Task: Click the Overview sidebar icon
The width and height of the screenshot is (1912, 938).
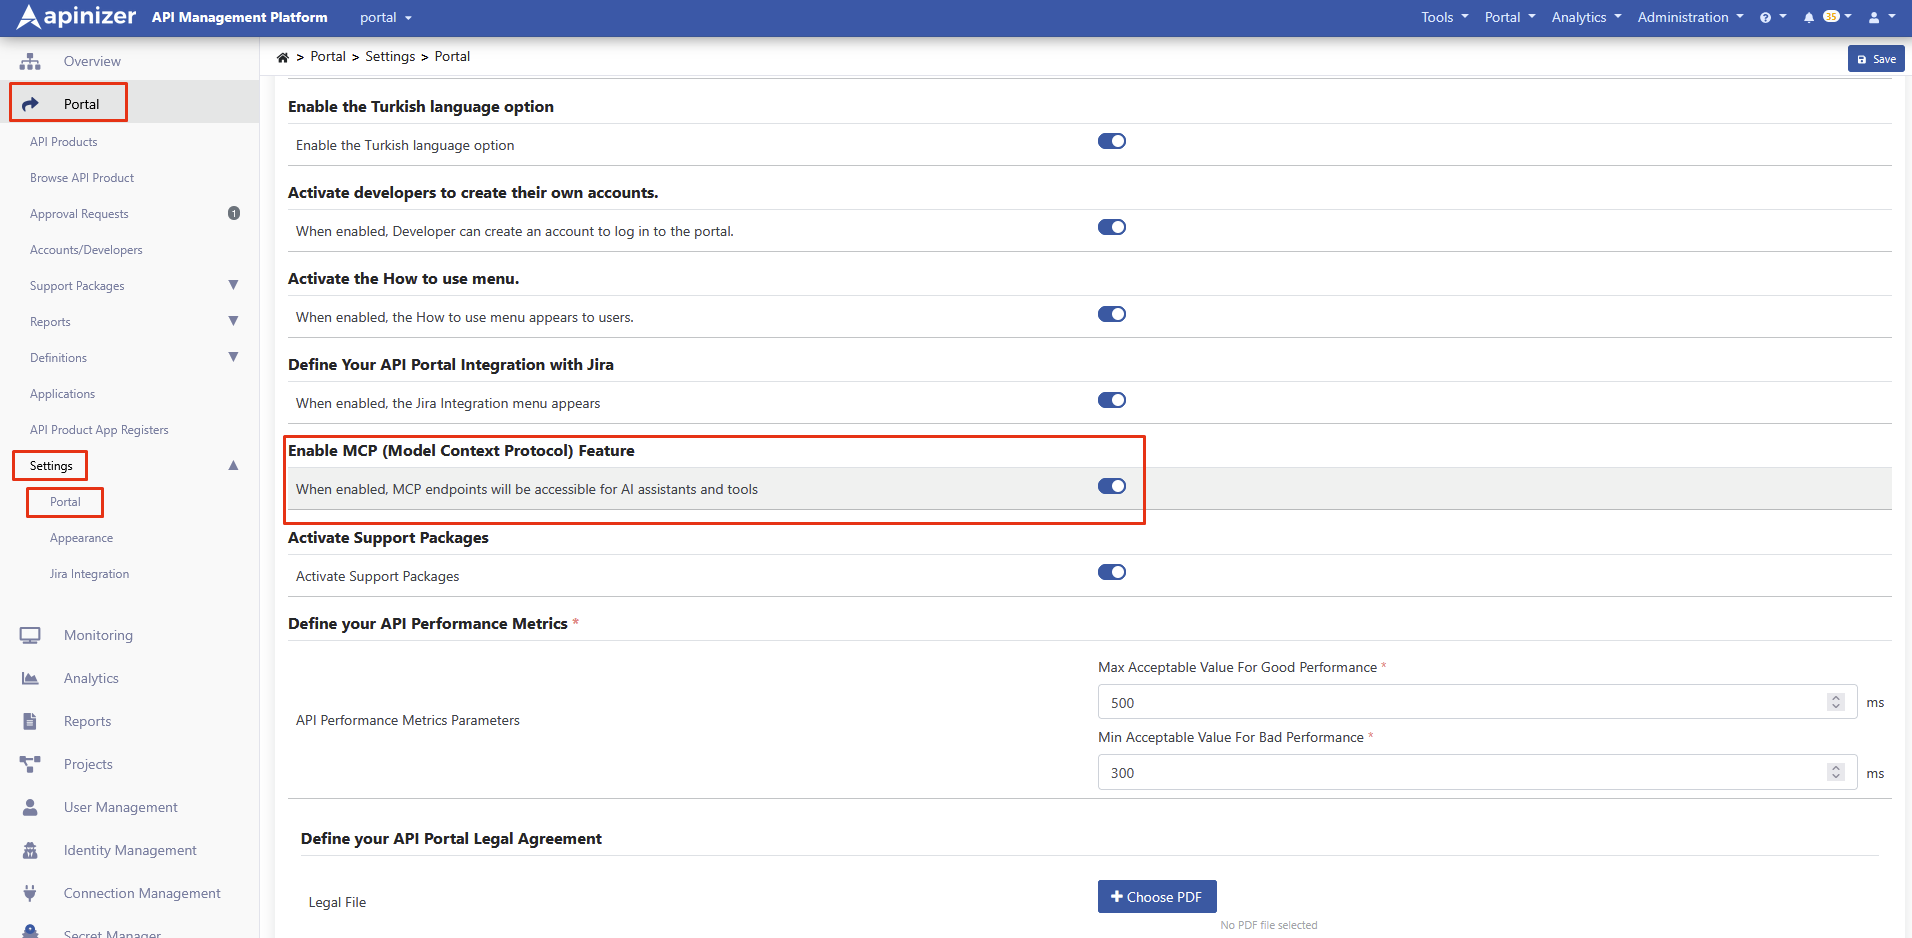Action: pyautogui.click(x=31, y=62)
